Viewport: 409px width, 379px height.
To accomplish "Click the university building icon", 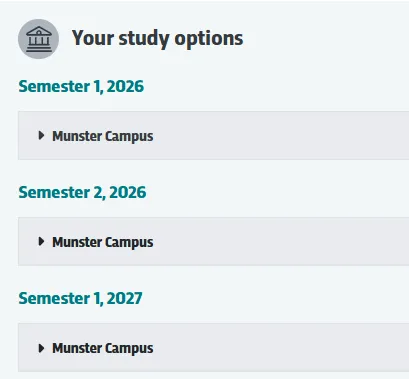I will pyautogui.click(x=38, y=39).
